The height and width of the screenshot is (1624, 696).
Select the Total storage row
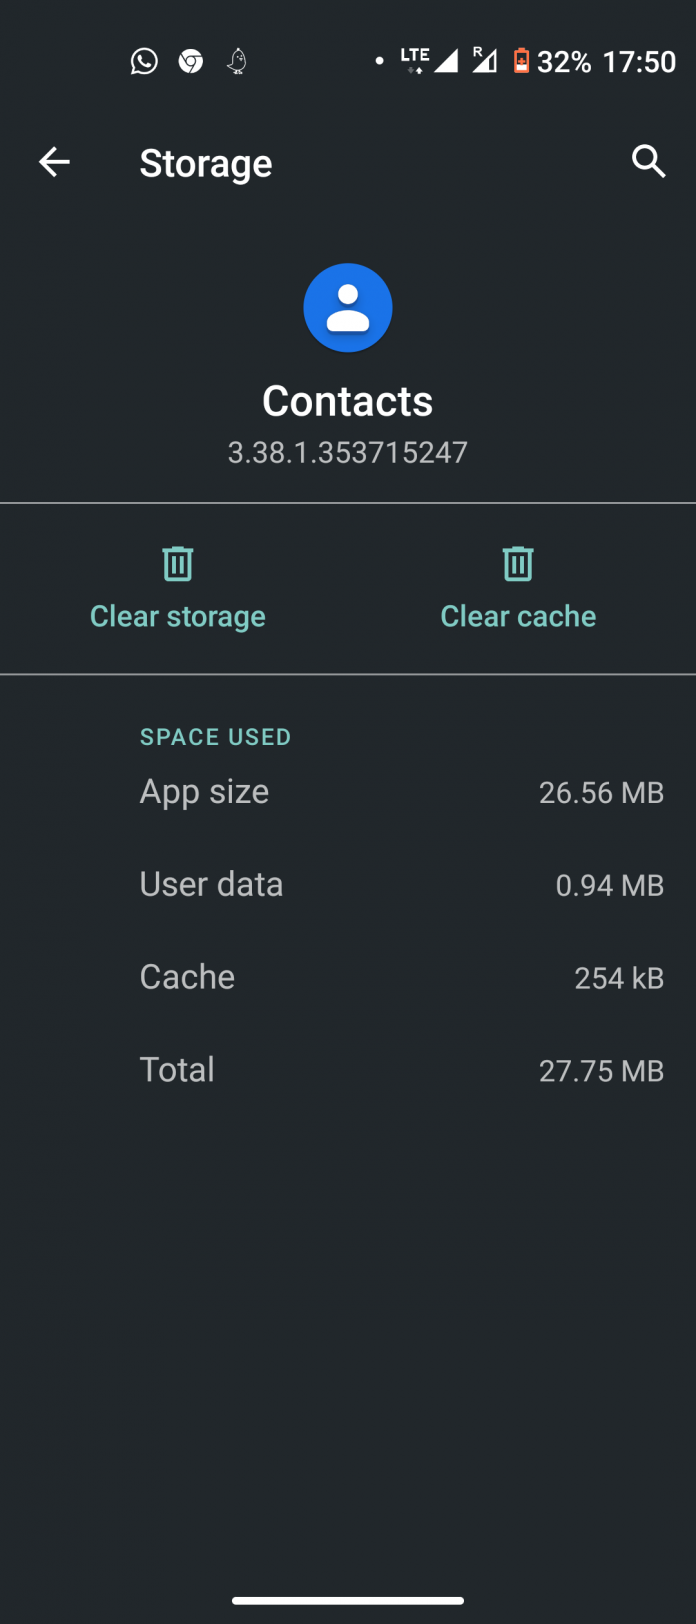pos(400,1071)
